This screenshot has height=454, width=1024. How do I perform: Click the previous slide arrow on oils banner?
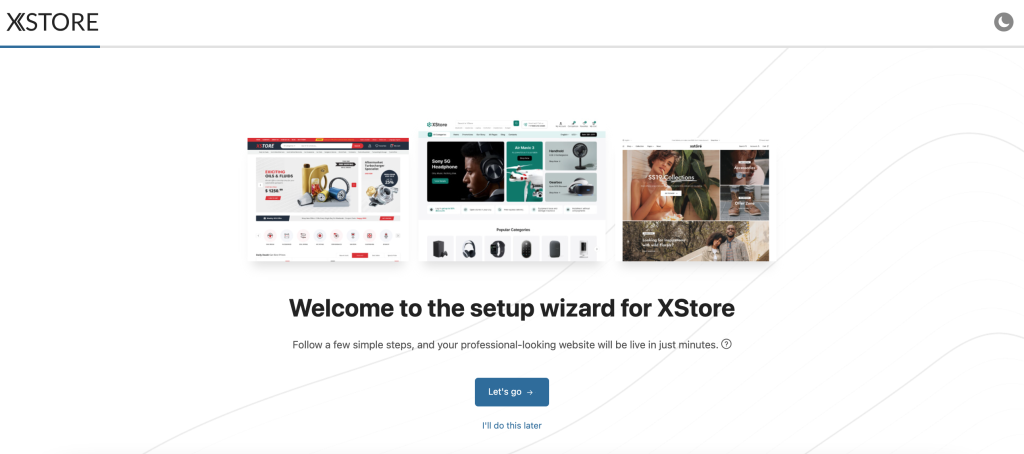(x=260, y=185)
